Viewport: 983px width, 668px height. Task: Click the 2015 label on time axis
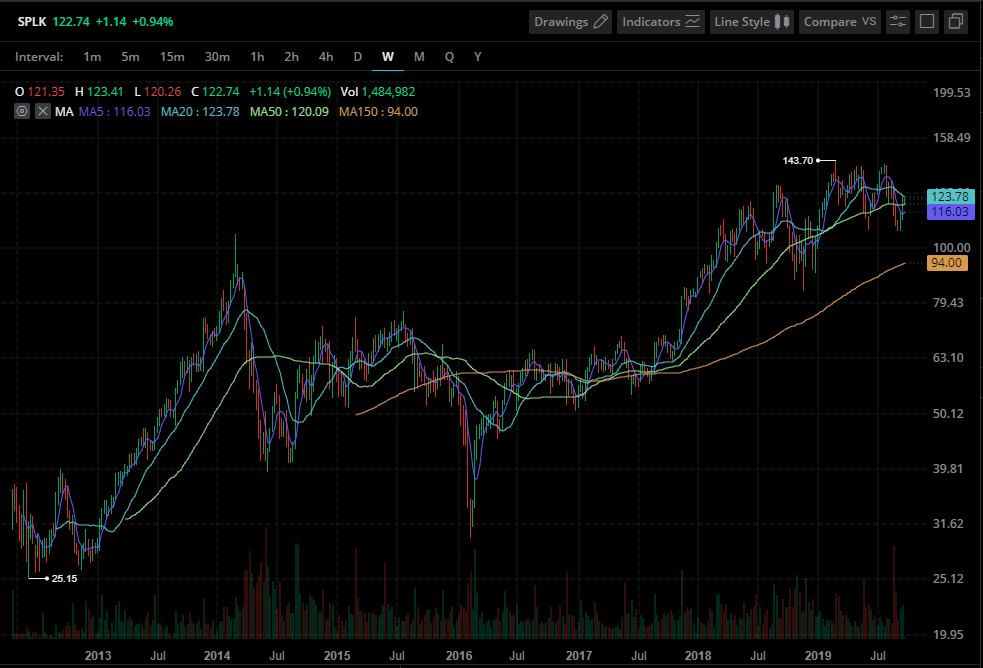(337, 655)
